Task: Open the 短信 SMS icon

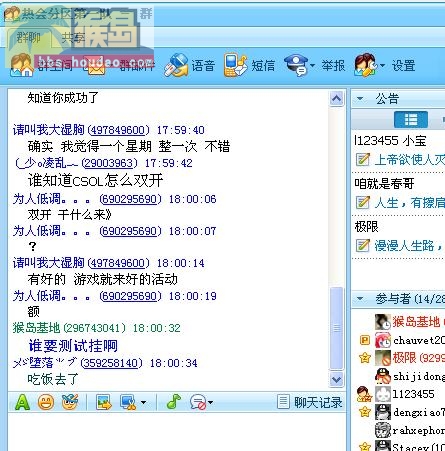Action: (x=235, y=65)
